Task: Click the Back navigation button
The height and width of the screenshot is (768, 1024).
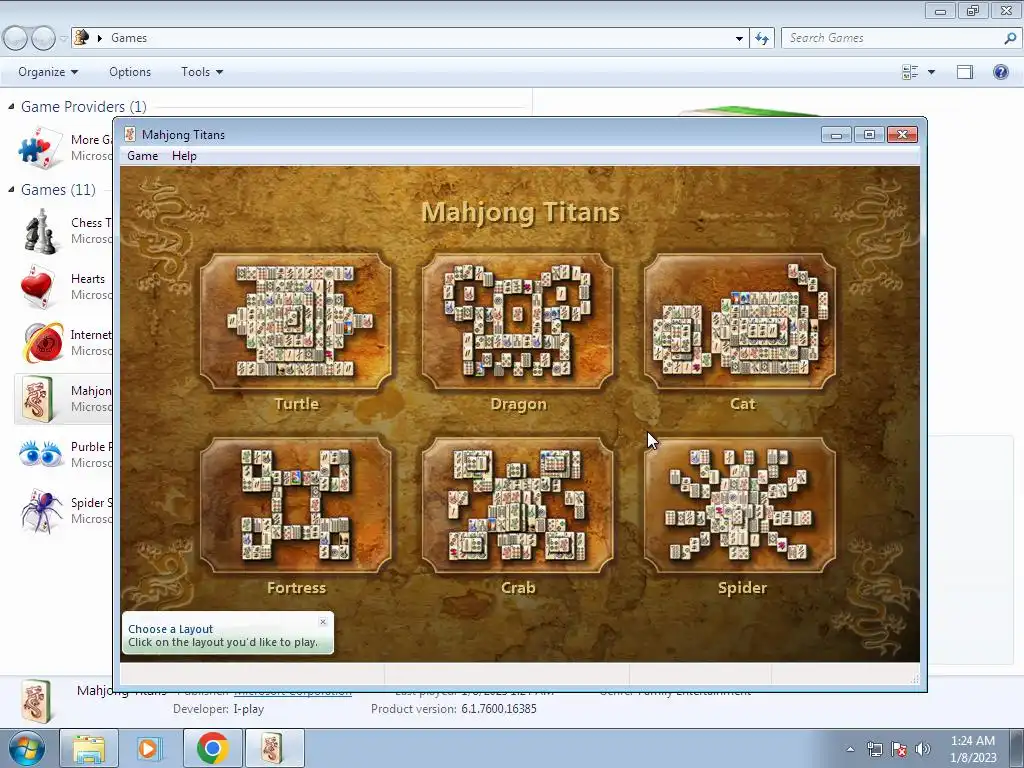Action: (16, 39)
